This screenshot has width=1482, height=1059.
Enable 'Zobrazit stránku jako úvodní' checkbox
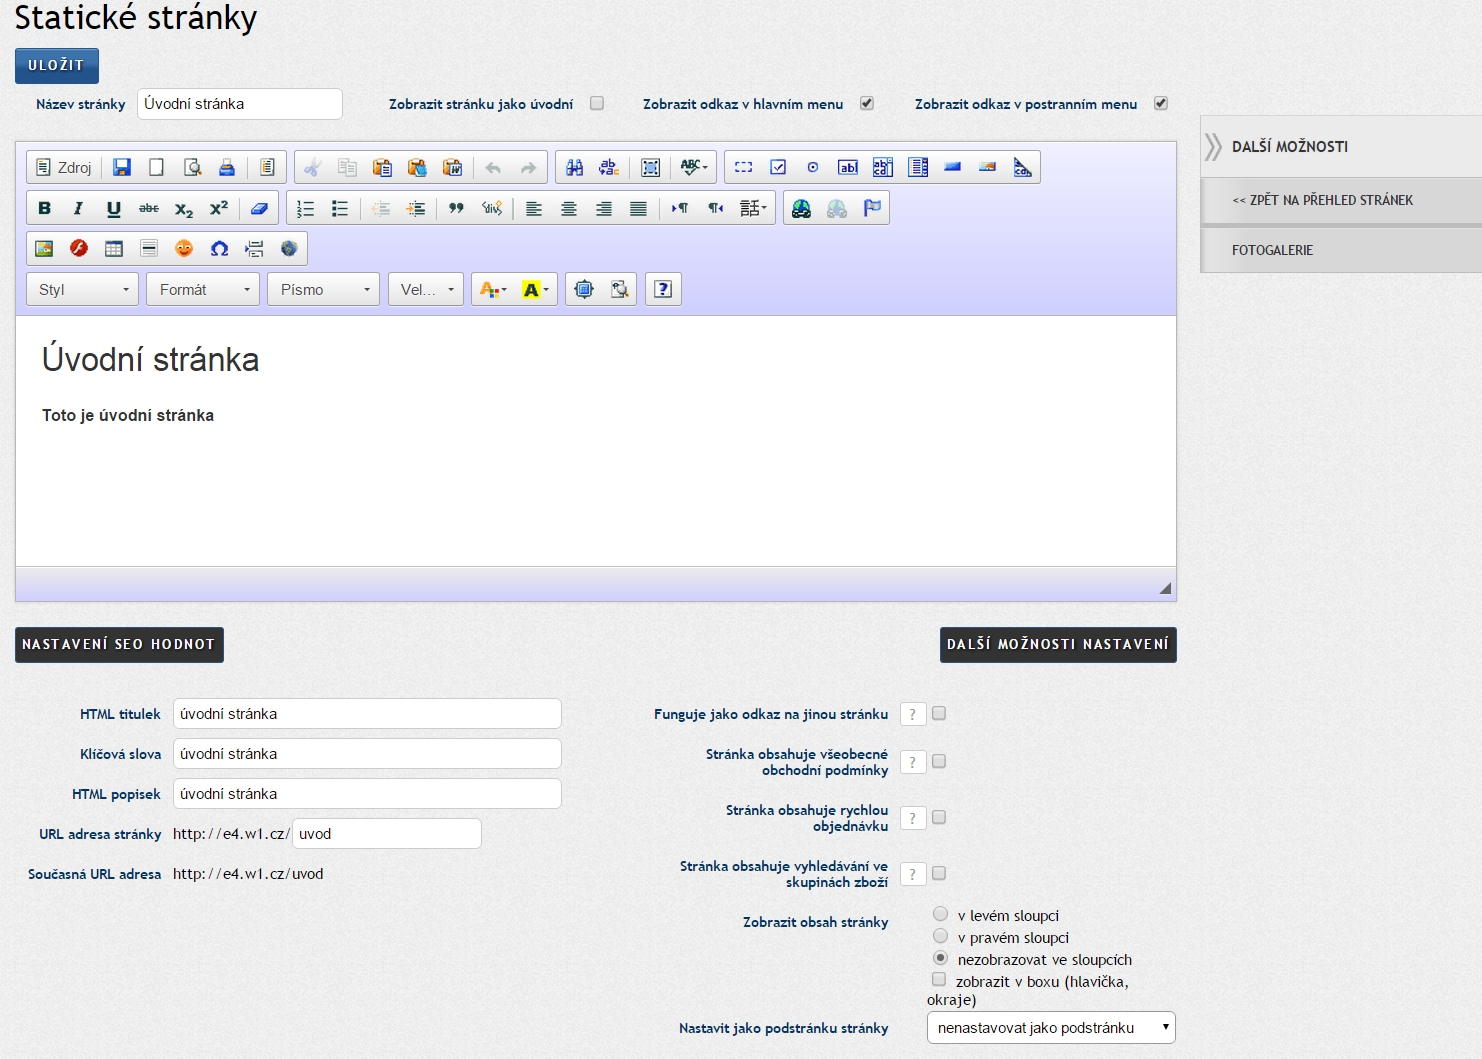pos(597,103)
